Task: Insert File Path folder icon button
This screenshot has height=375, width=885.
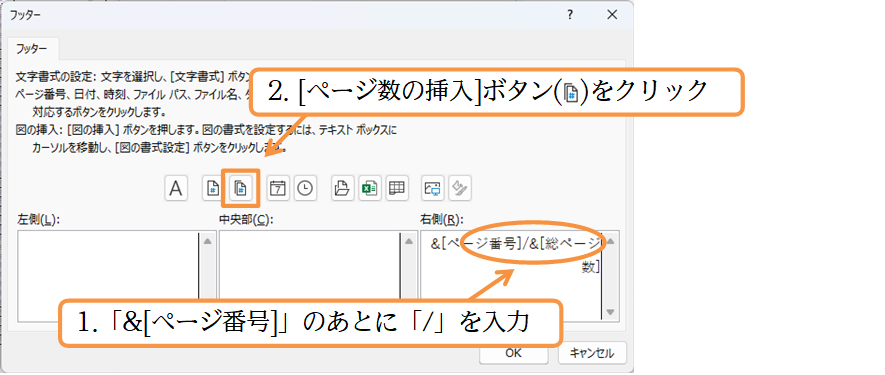Action: [342, 188]
